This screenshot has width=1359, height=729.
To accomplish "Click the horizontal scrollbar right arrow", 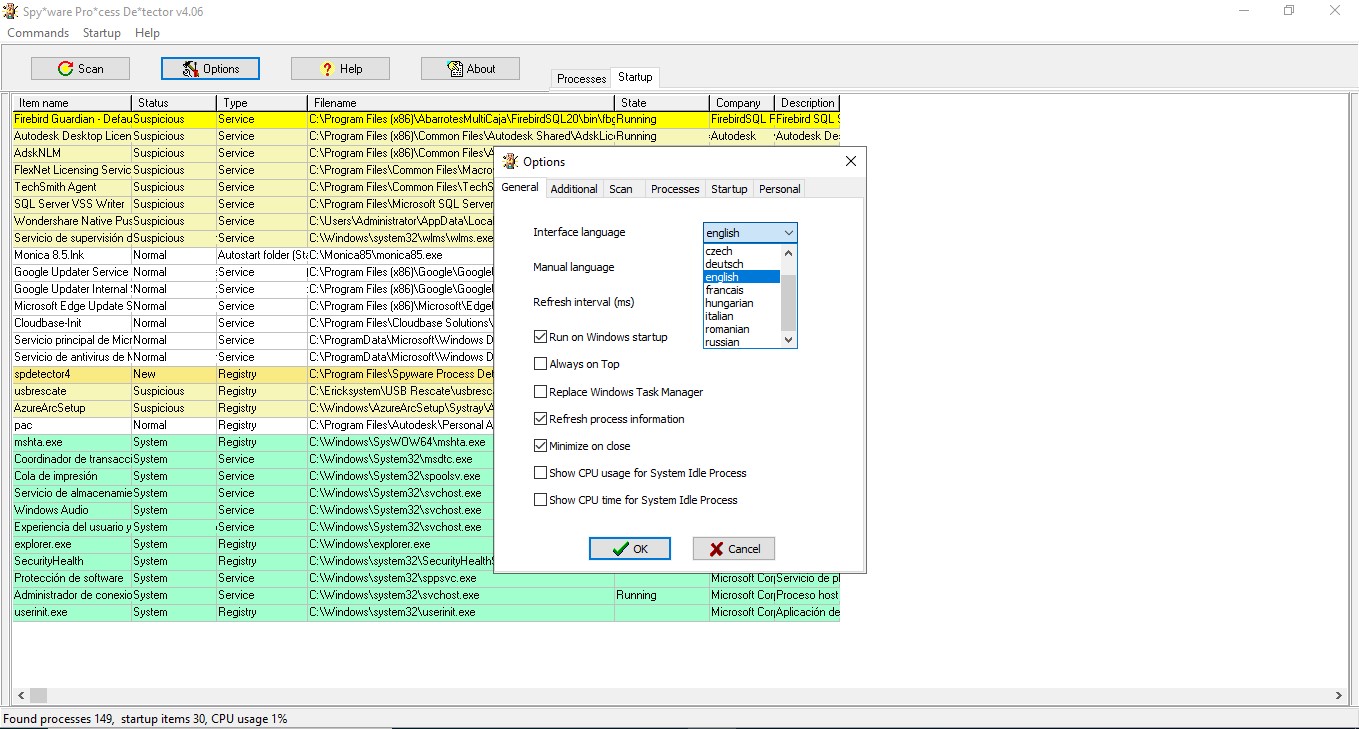I will [x=1340, y=695].
